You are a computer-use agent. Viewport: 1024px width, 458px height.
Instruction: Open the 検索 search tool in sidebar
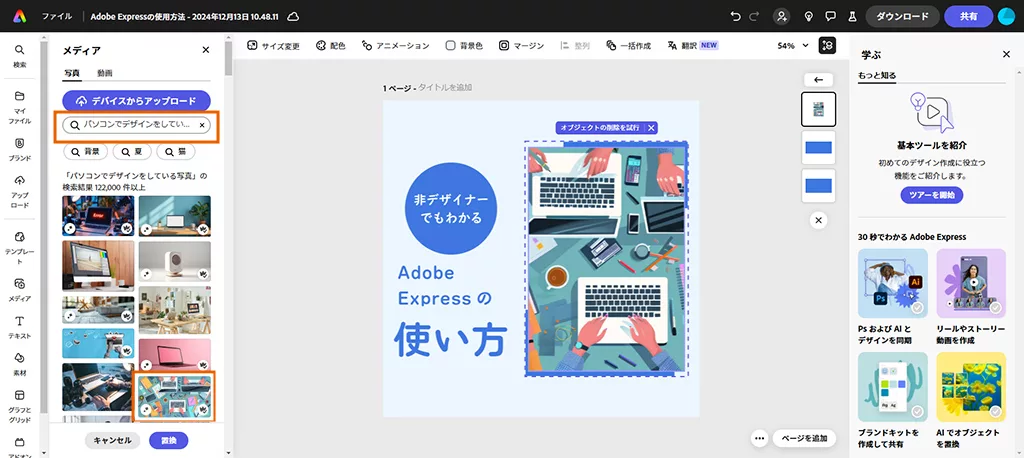20,56
